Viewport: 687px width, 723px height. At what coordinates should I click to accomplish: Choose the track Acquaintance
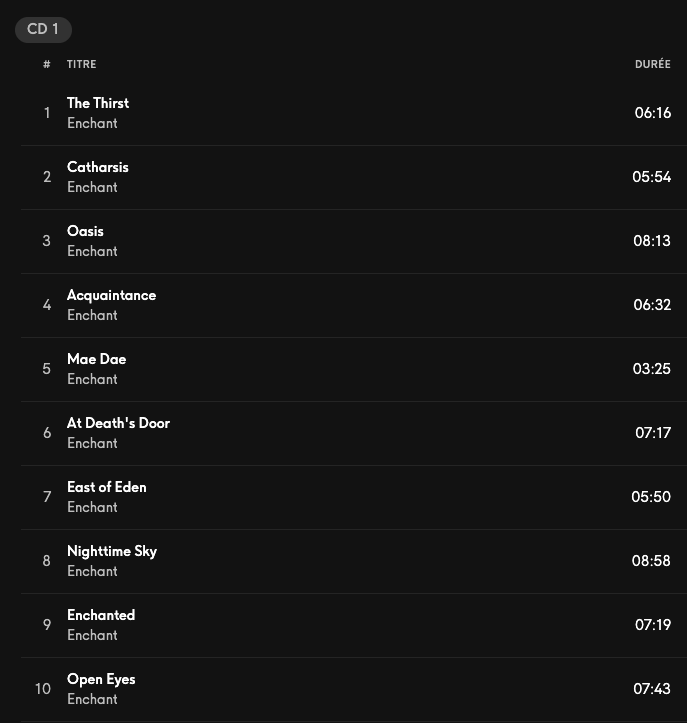point(111,295)
